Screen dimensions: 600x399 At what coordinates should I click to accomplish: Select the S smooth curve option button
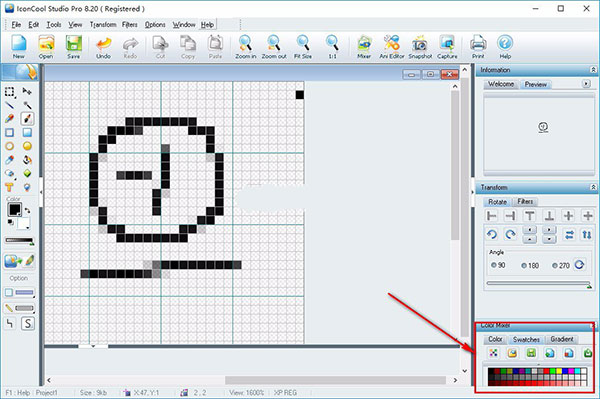[28, 324]
